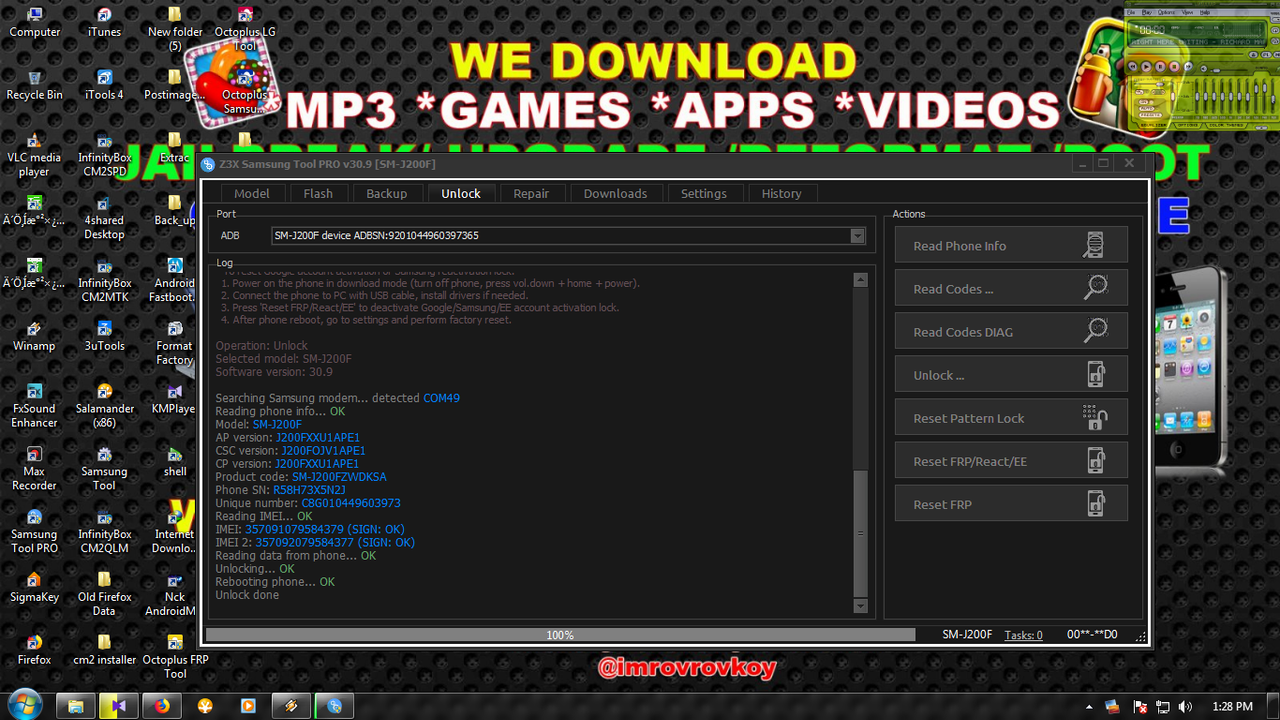Launch the SigmaKey desktop icon
The image size is (1280, 720).
[34, 588]
